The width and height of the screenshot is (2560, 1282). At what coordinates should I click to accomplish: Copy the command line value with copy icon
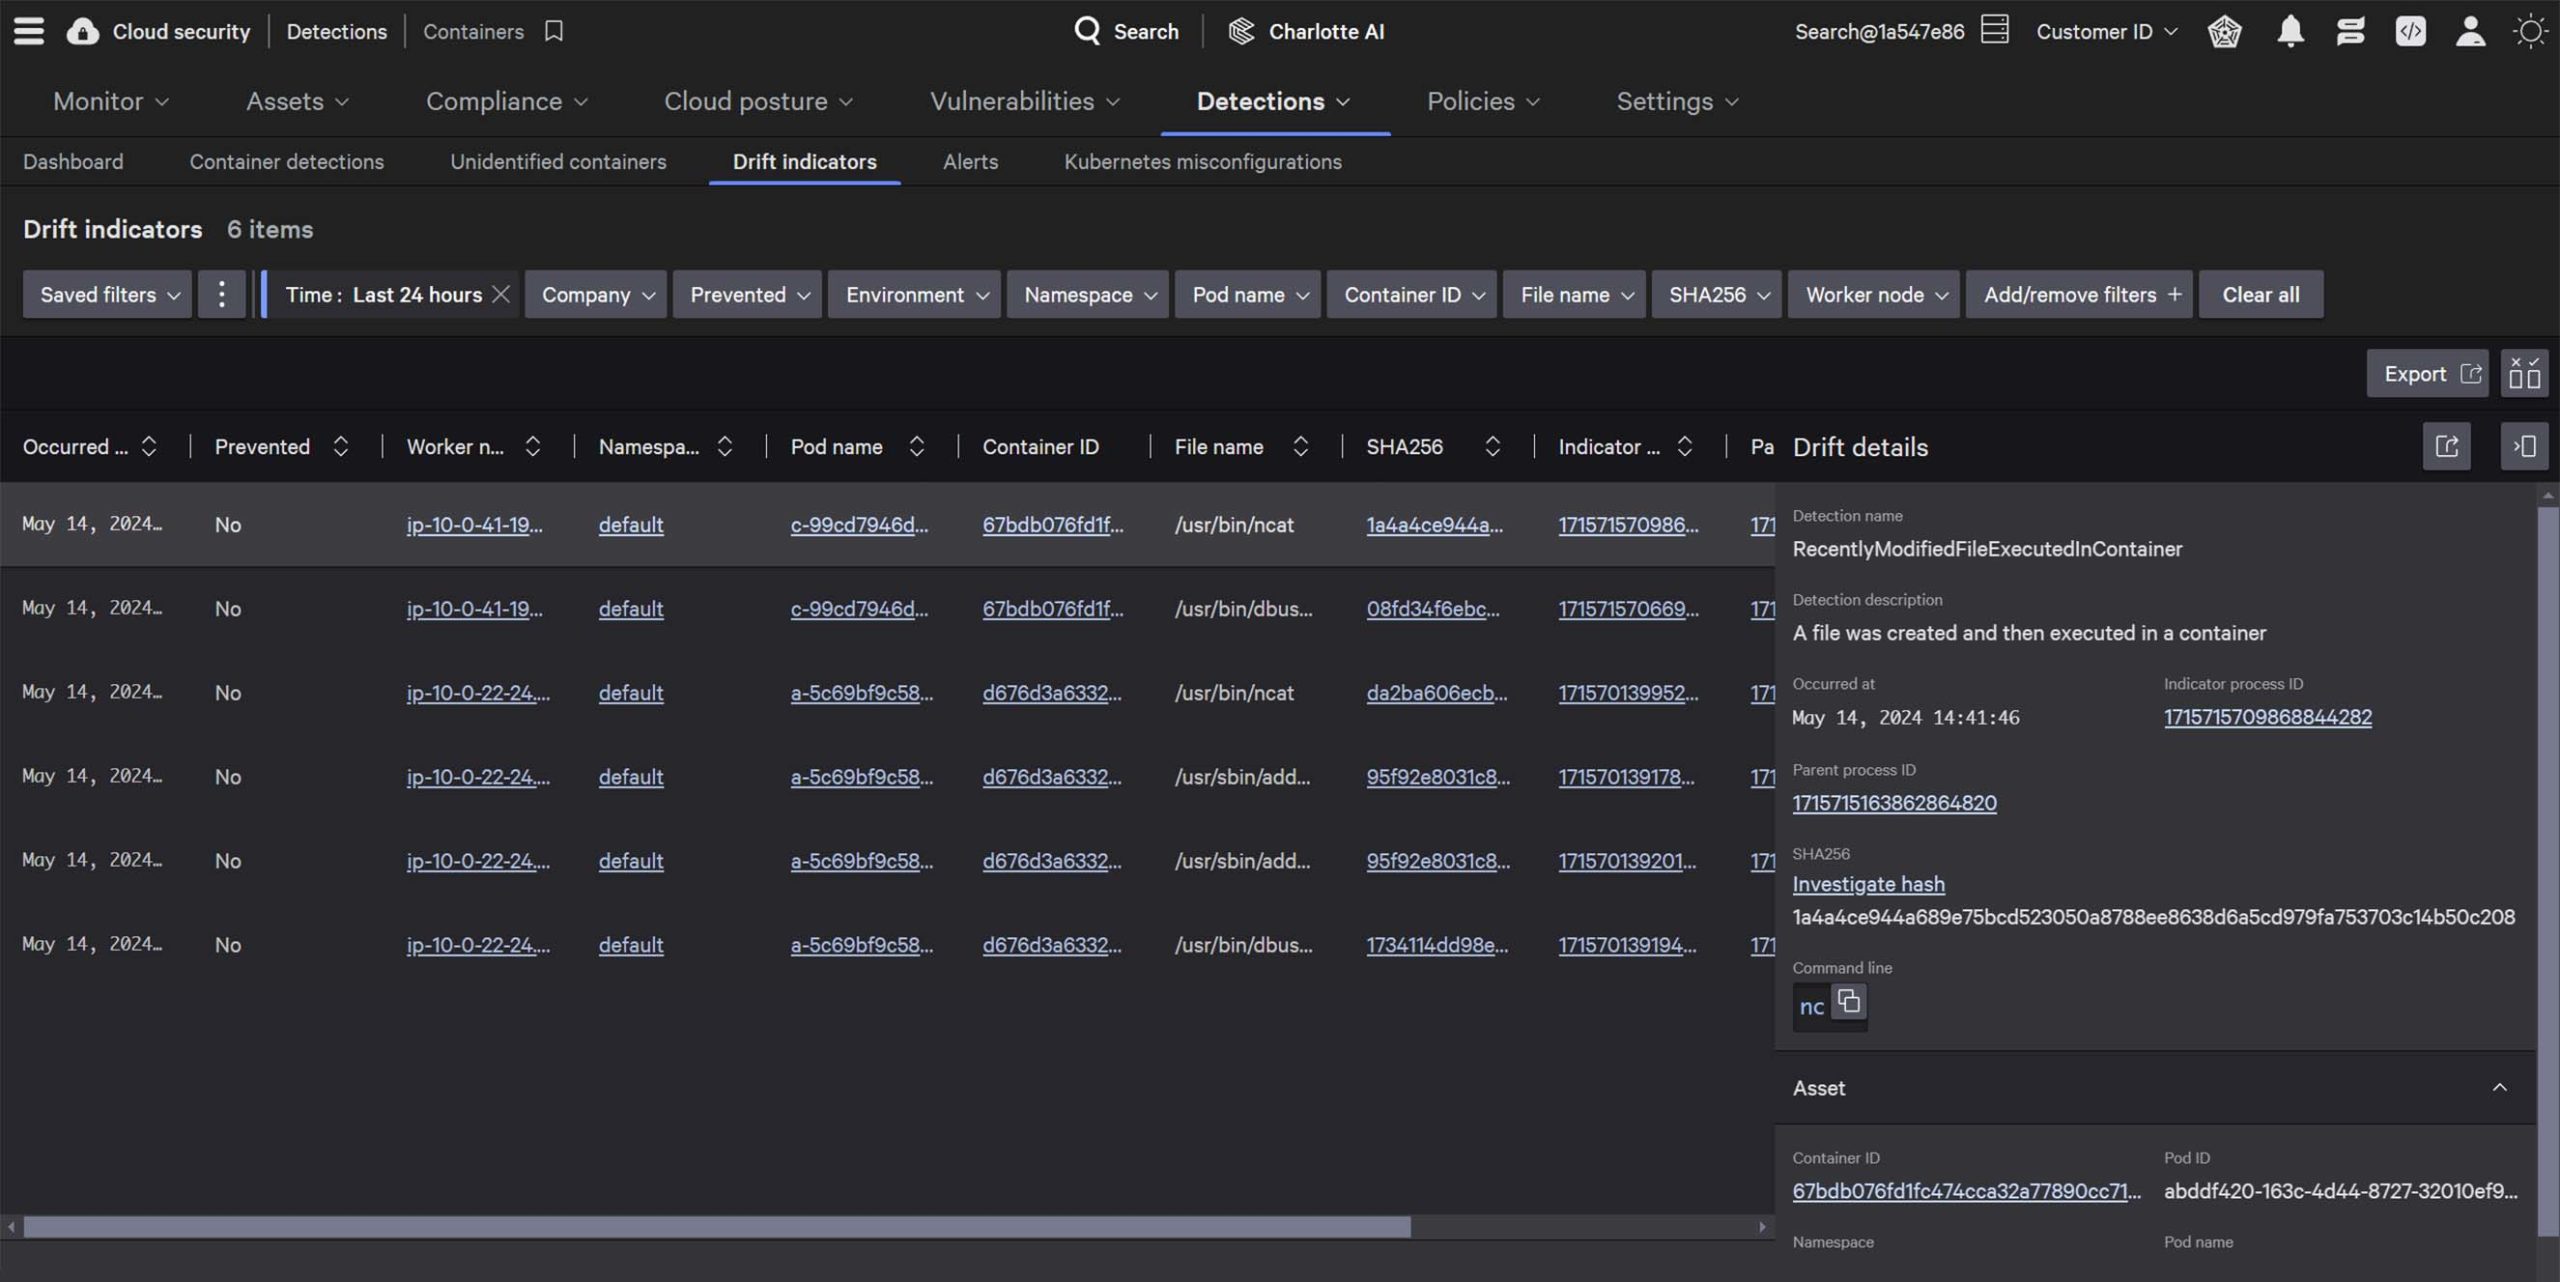click(1850, 1001)
